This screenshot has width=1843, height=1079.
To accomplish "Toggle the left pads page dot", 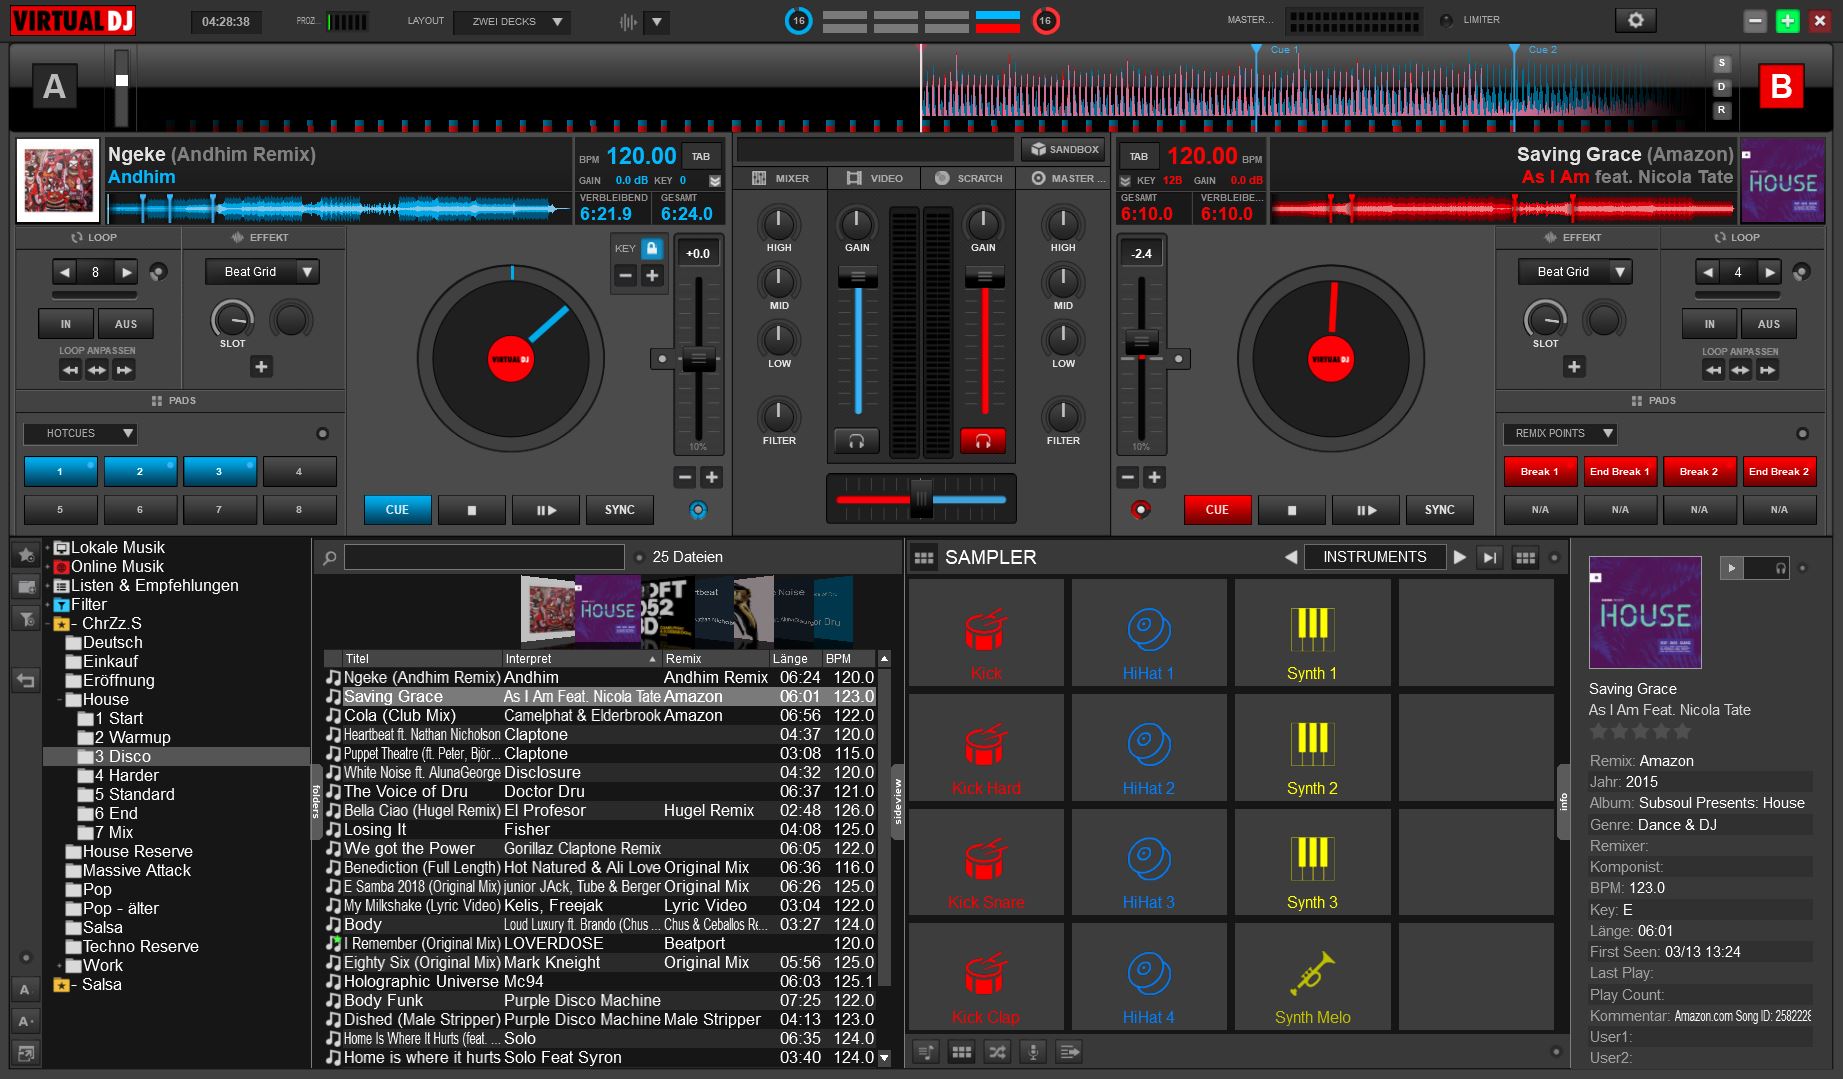I will 322,434.
